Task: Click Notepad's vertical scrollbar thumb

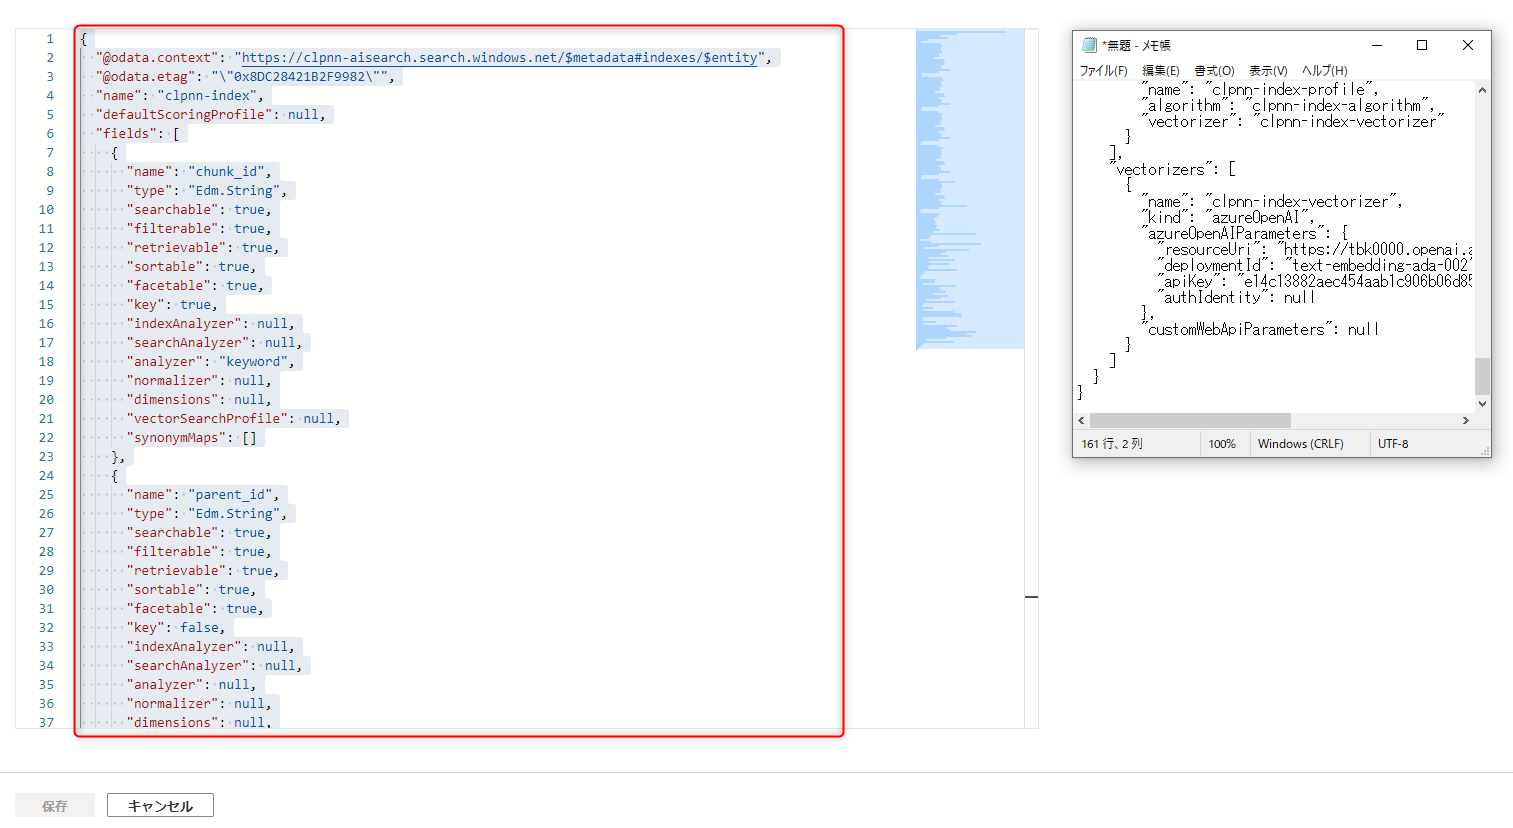Action: click(1482, 376)
